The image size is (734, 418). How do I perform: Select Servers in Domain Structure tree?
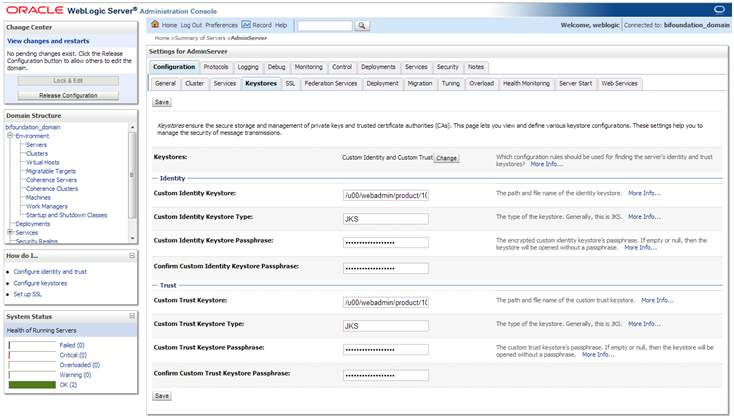(36, 145)
